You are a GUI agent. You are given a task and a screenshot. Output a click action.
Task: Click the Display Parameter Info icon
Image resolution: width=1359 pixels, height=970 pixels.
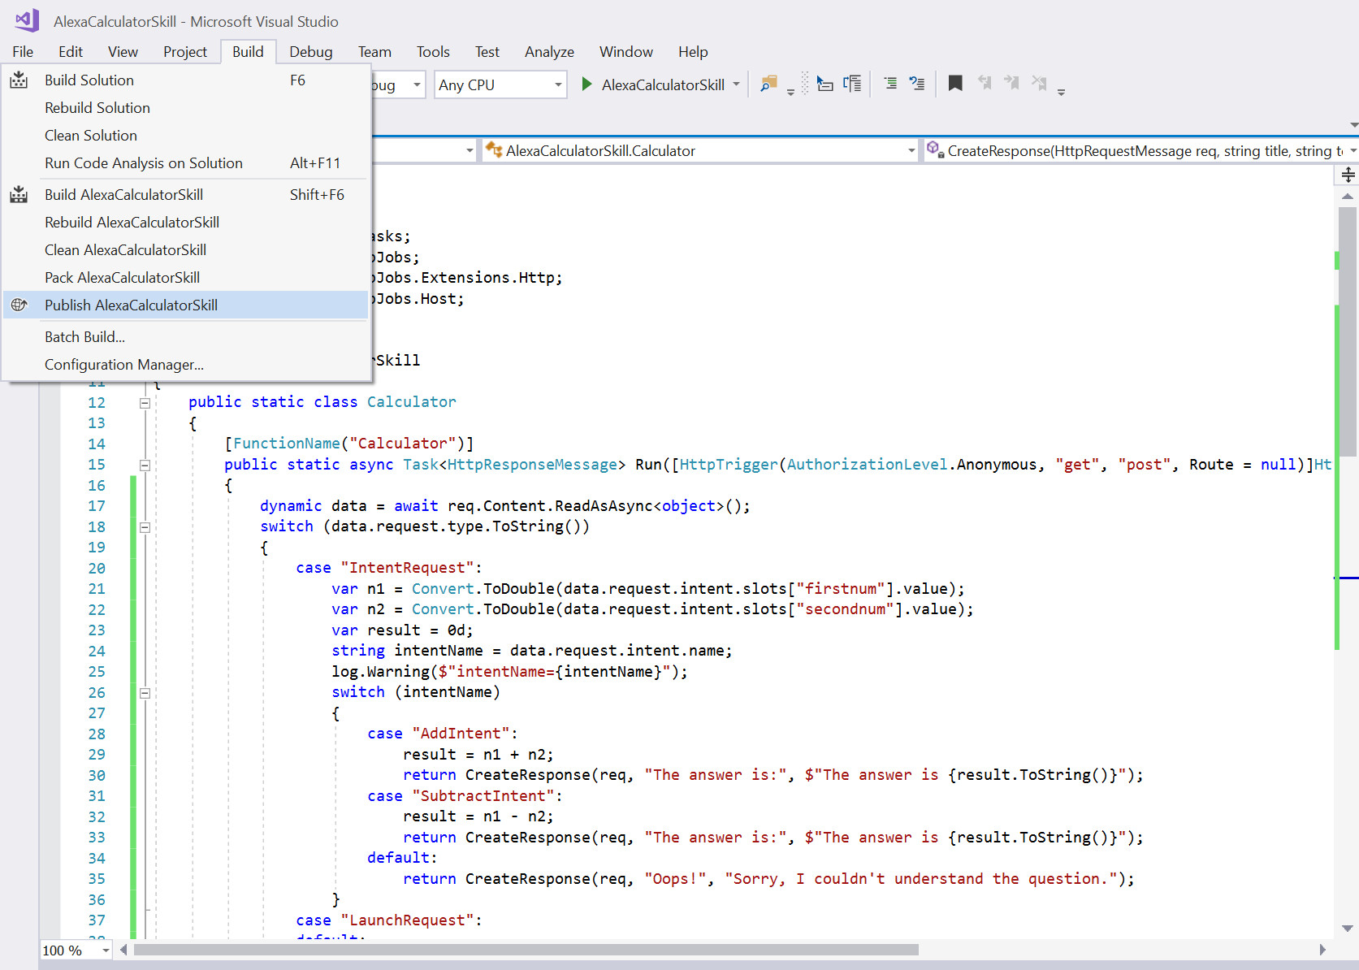(x=852, y=85)
